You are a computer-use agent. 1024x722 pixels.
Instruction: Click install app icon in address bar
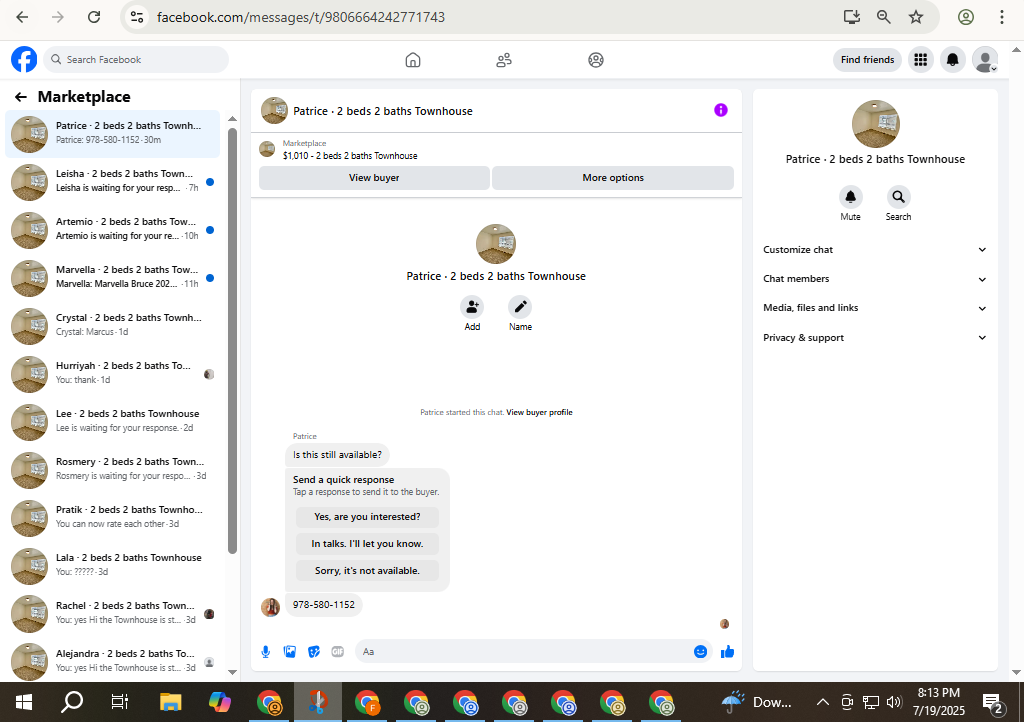(x=852, y=17)
